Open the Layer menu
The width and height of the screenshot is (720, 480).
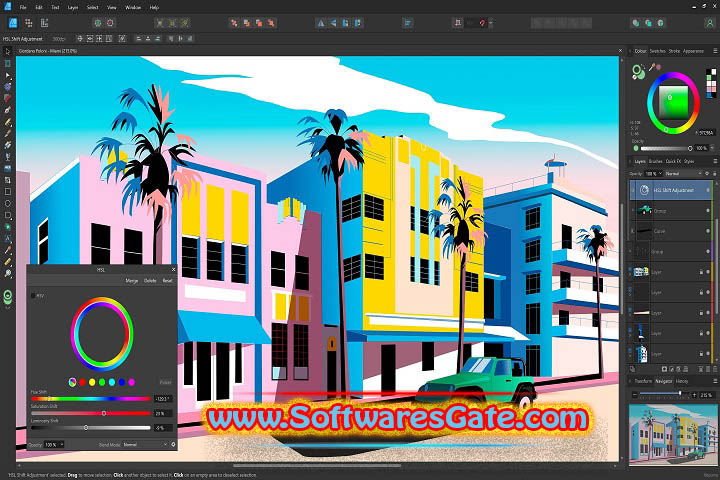[73, 7]
